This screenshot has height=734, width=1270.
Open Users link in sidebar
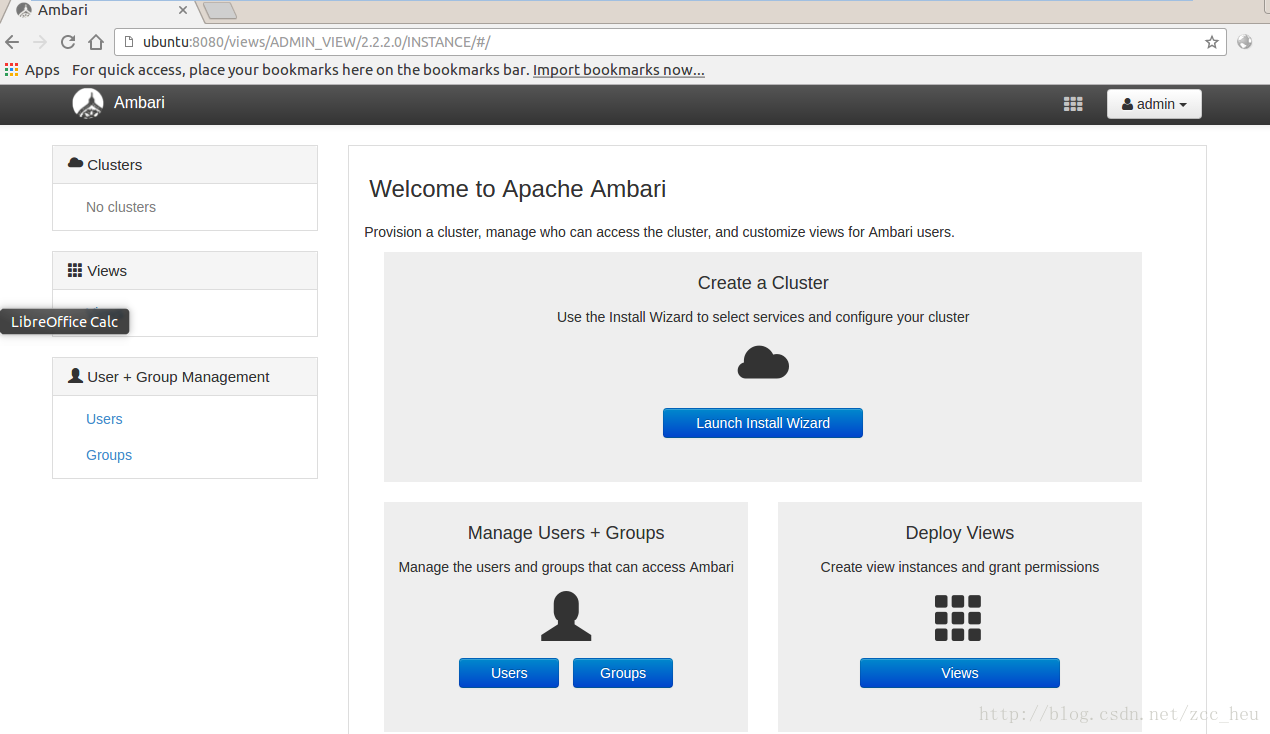[104, 419]
